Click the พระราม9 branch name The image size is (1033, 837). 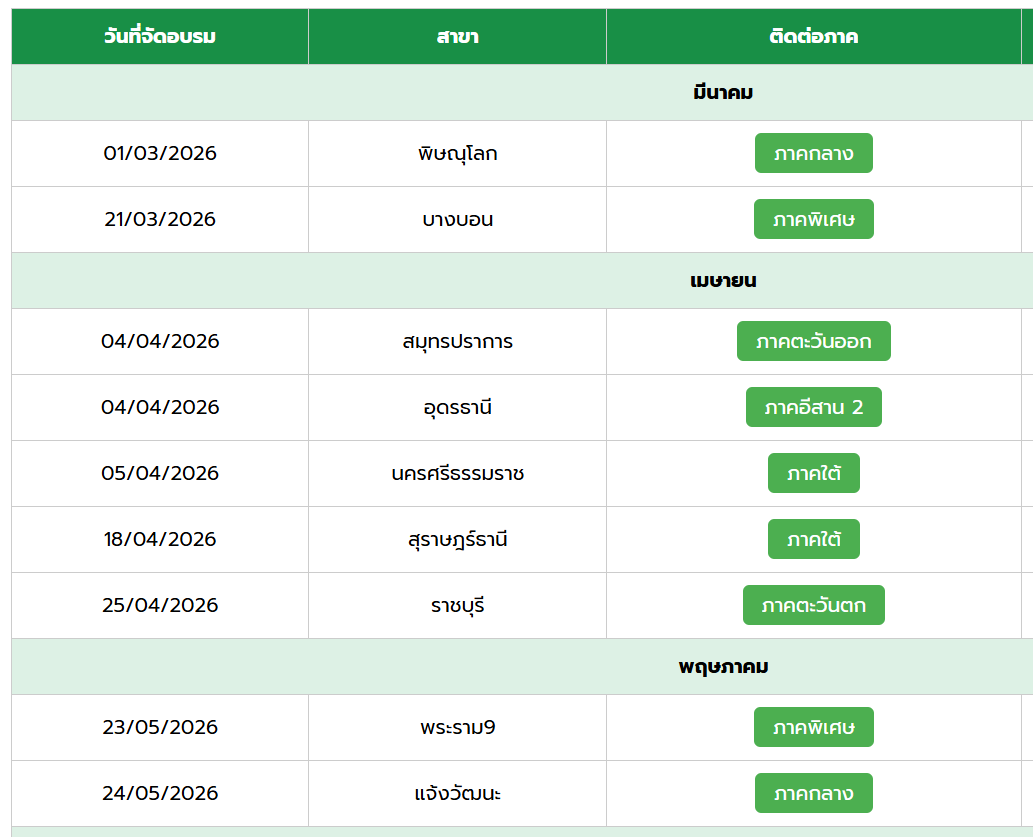(457, 727)
